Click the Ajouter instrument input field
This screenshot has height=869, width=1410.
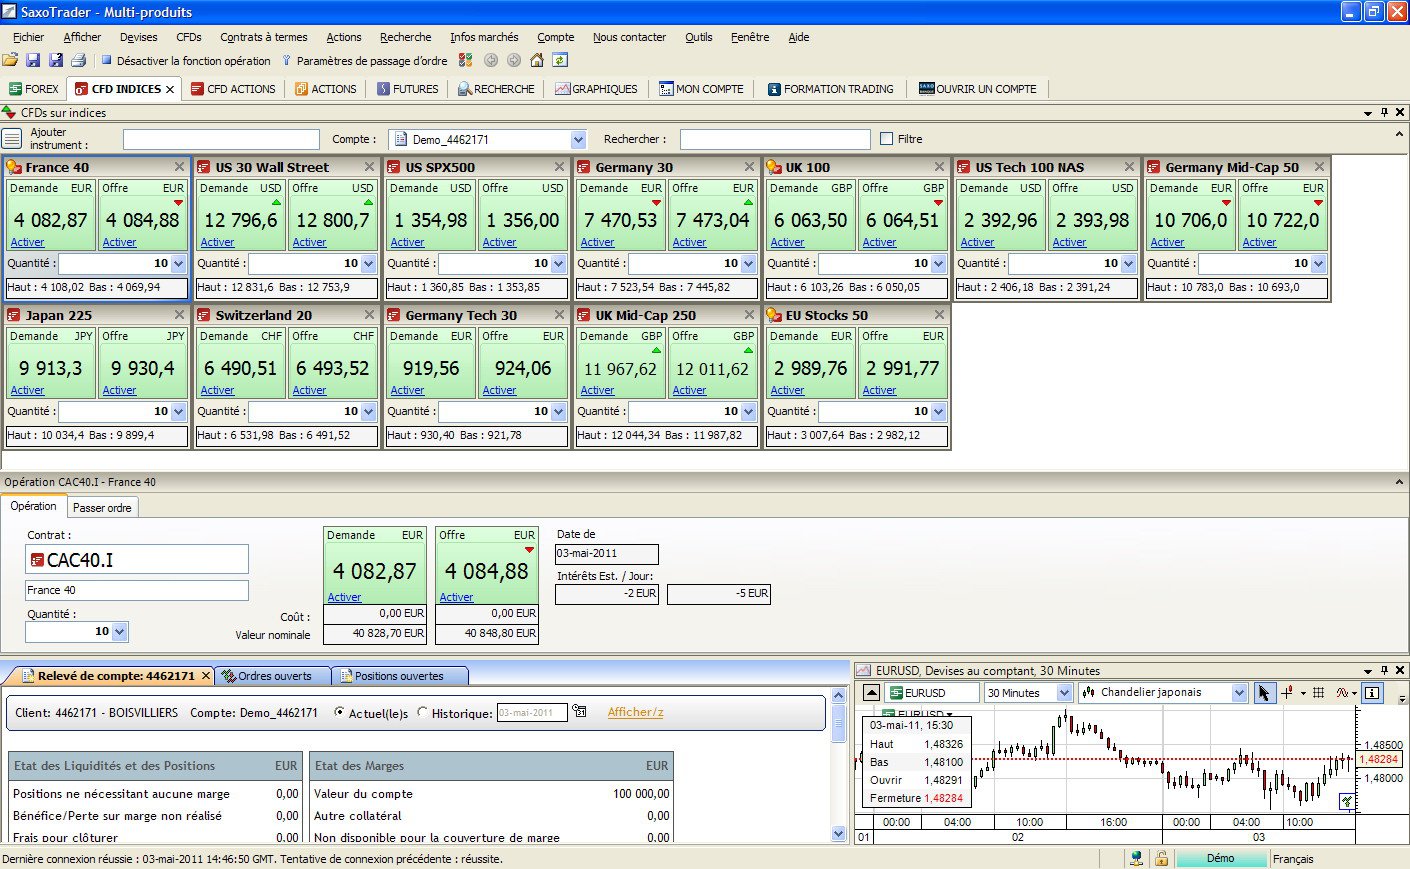(221, 139)
